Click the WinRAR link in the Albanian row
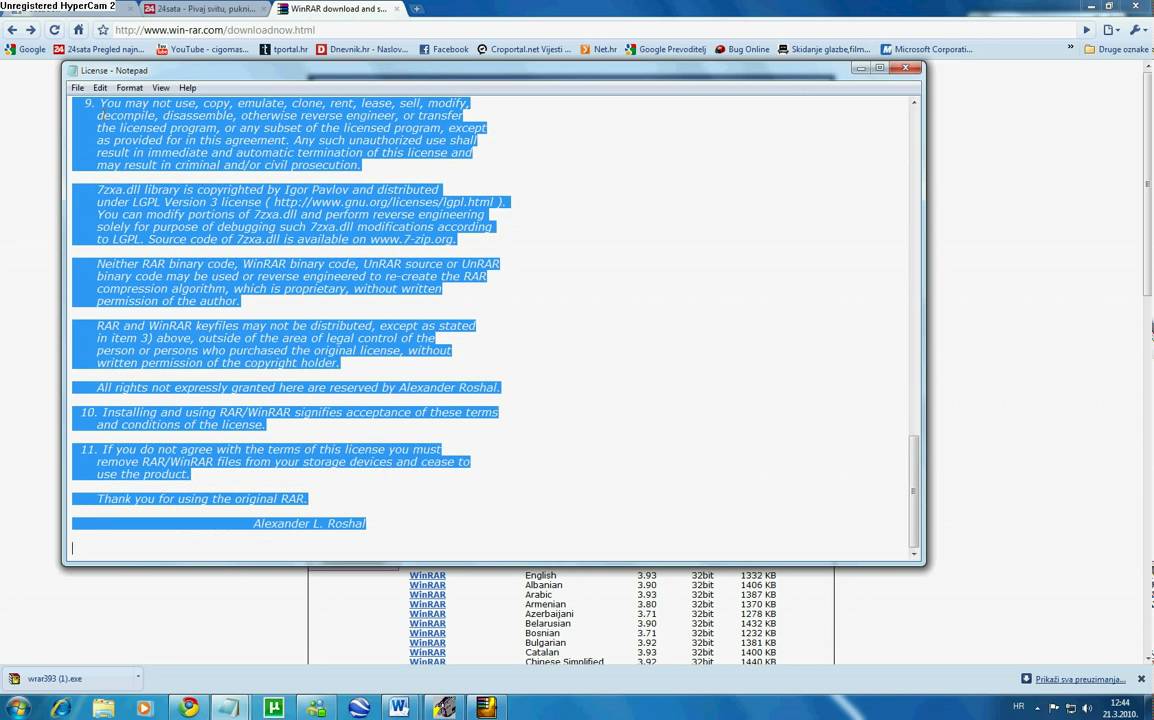Image resolution: width=1154 pixels, height=720 pixels. click(428, 585)
